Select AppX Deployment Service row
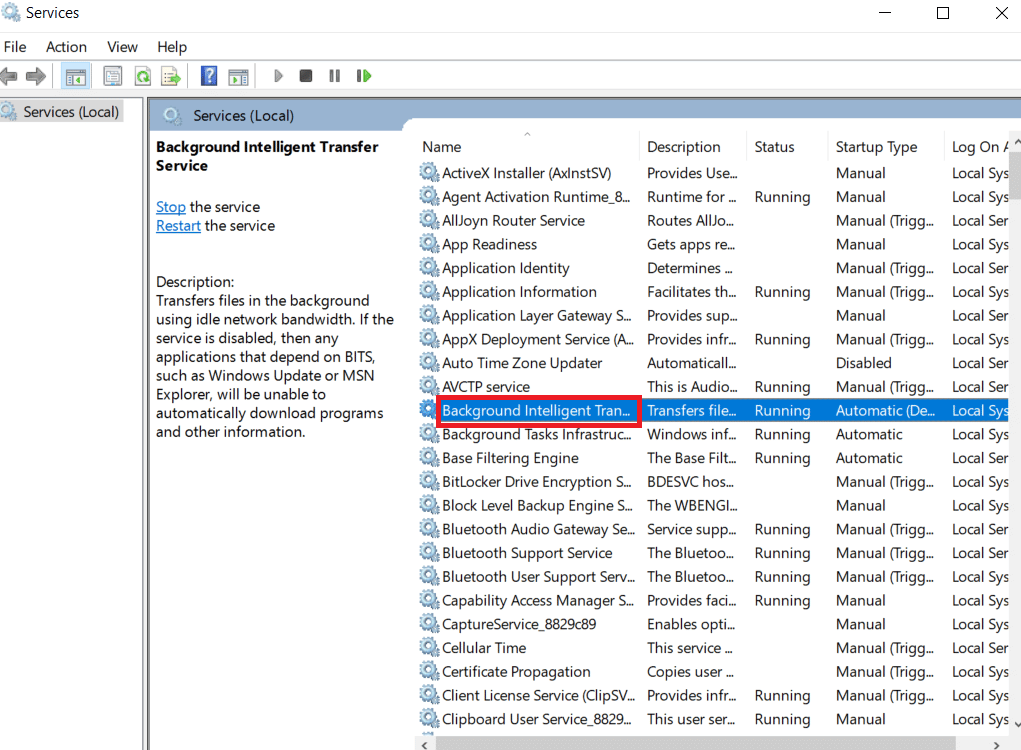Screen dimensions: 1021x750 pos(537,339)
